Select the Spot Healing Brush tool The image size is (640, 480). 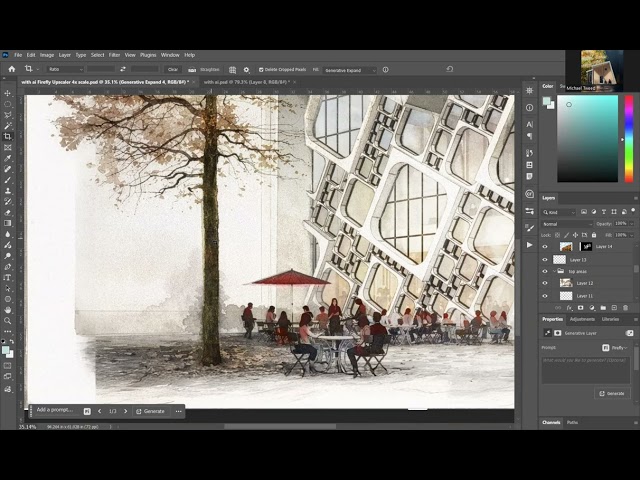click(x=7, y=169)
